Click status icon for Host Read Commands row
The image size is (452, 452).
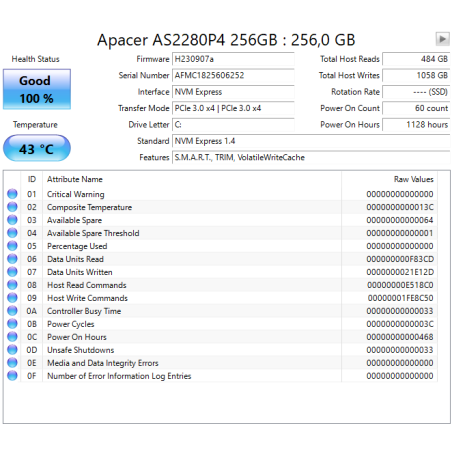12,285
